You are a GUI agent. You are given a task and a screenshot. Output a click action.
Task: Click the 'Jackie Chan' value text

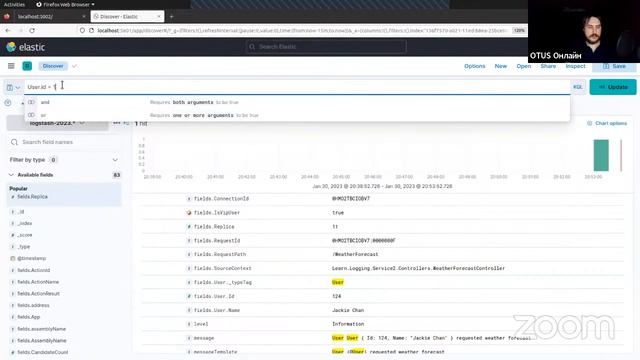pos(348,310)
